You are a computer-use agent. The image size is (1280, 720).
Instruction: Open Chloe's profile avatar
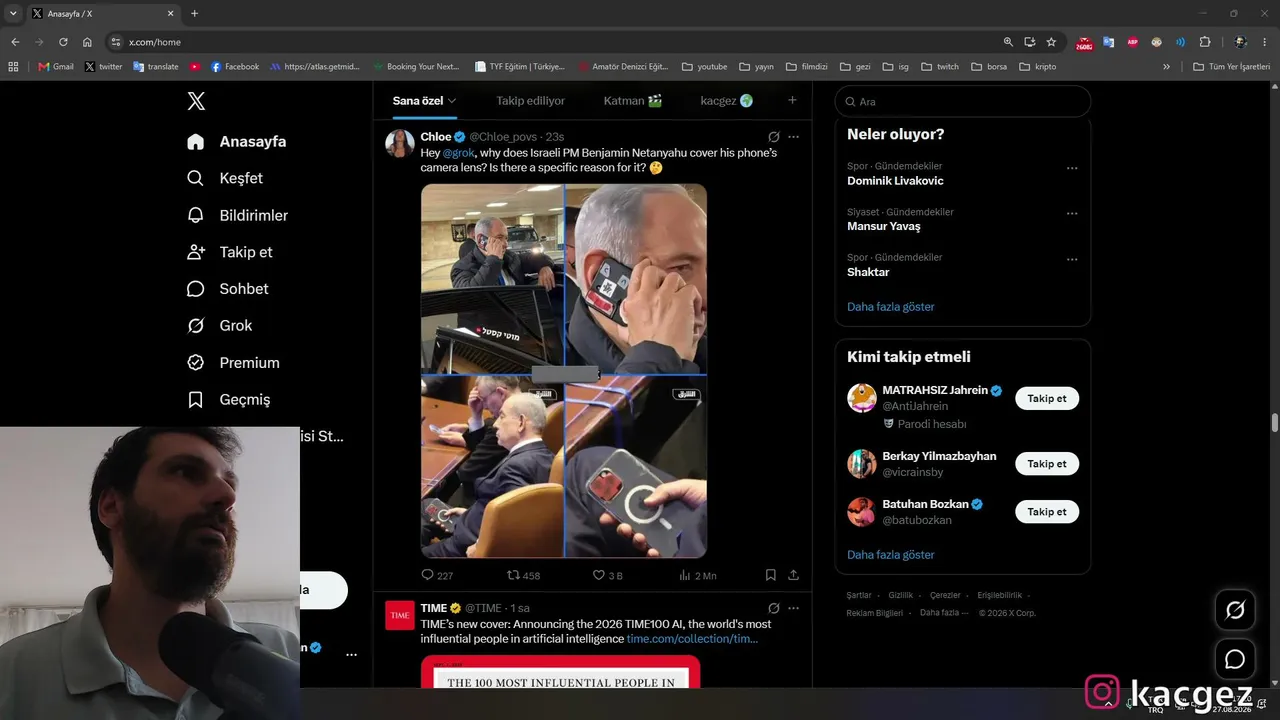(400, 144)
